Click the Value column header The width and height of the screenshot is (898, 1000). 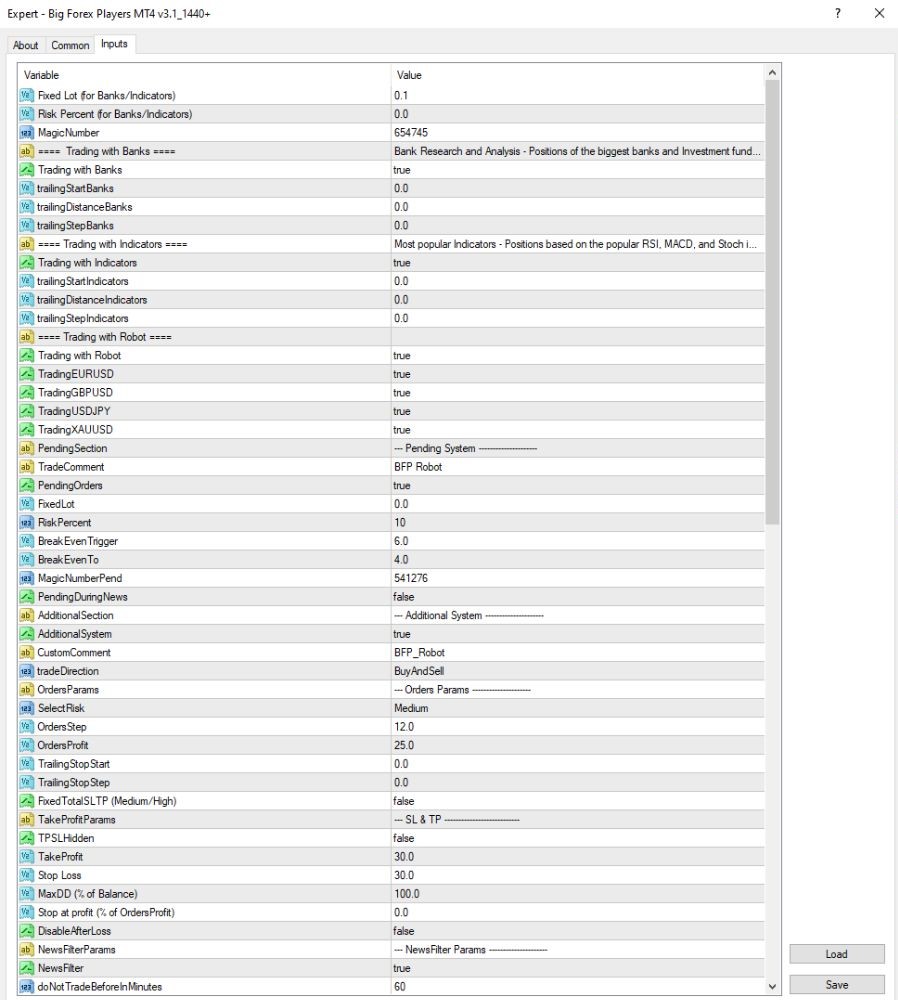(x=578, y=75)
